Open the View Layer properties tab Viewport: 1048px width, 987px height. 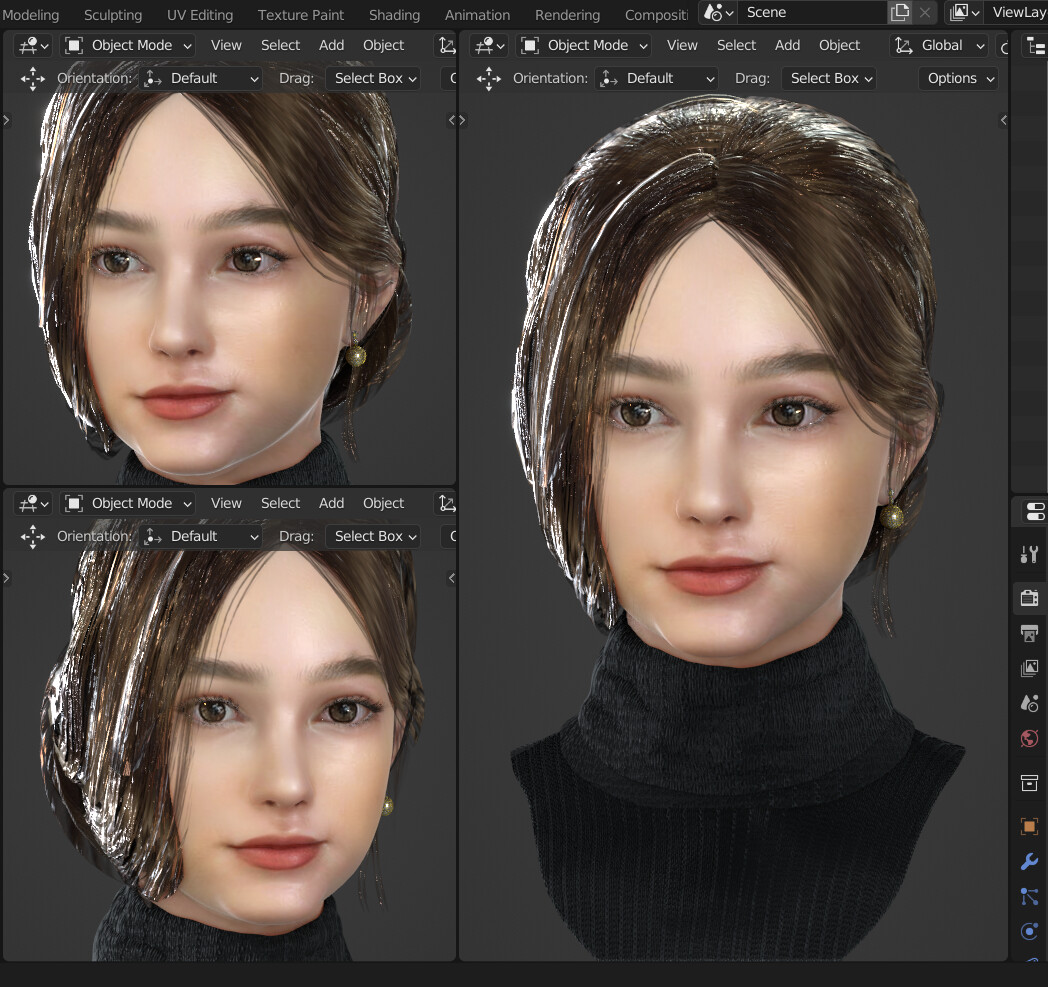[x=1030, y=668]
